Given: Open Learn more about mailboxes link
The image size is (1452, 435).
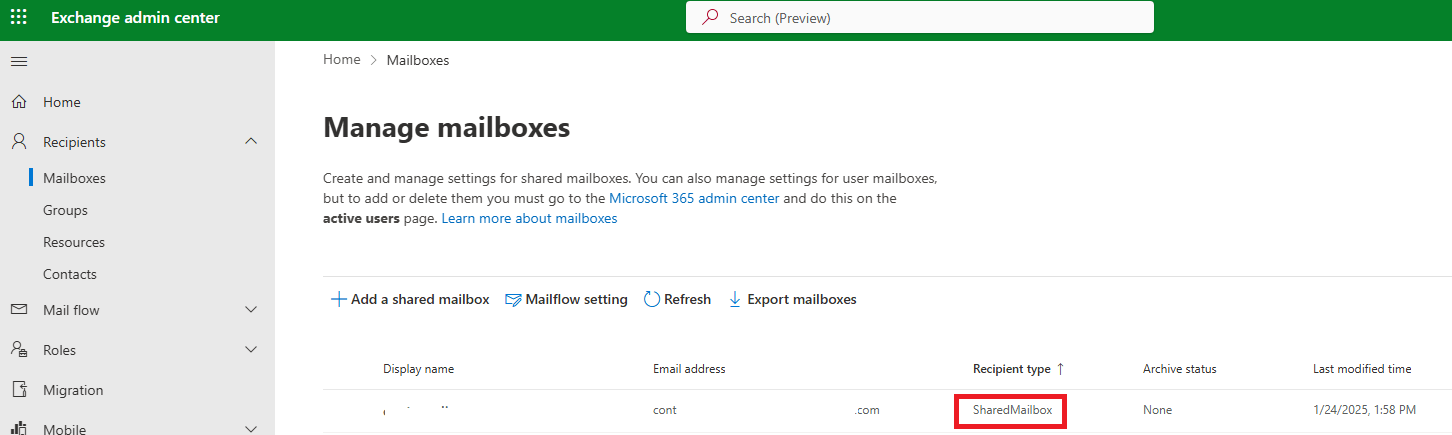Looking at the screenshot, I should pyautogui.click(x=529, y=218).
